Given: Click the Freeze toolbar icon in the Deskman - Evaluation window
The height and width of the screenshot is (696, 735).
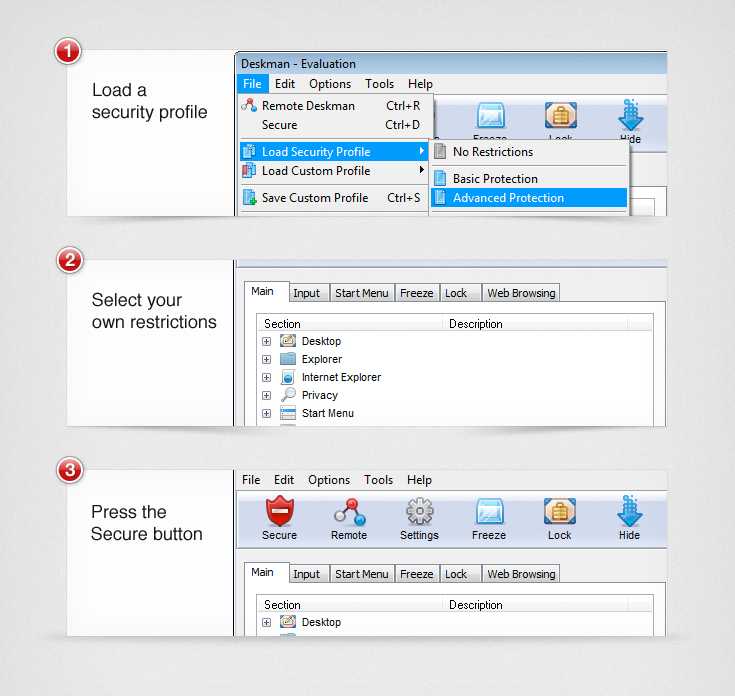Looking at the screenshot, I should click(x=490, y=115).
